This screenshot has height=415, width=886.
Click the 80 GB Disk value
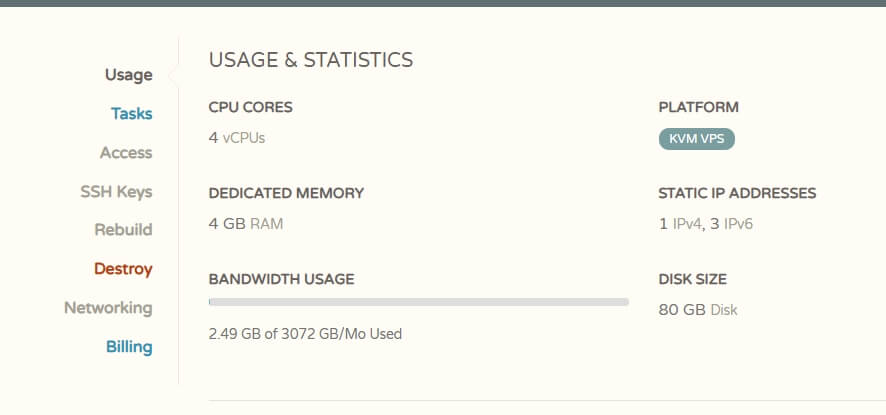(x=697, y=310)
